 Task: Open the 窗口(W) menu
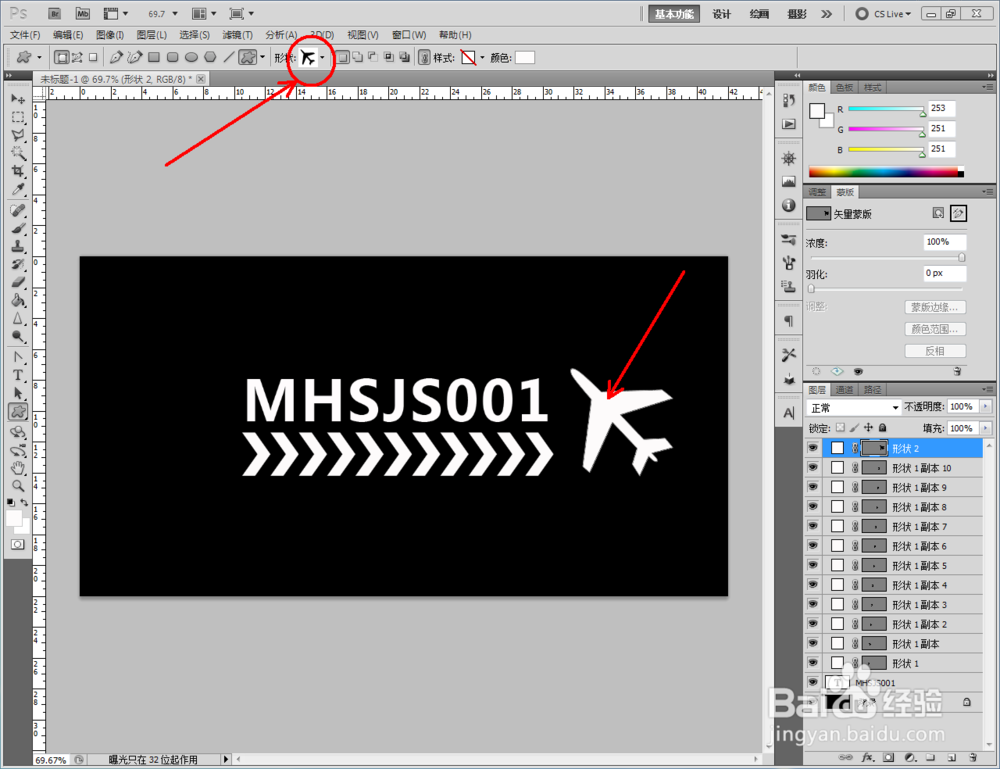coord(409,35)
